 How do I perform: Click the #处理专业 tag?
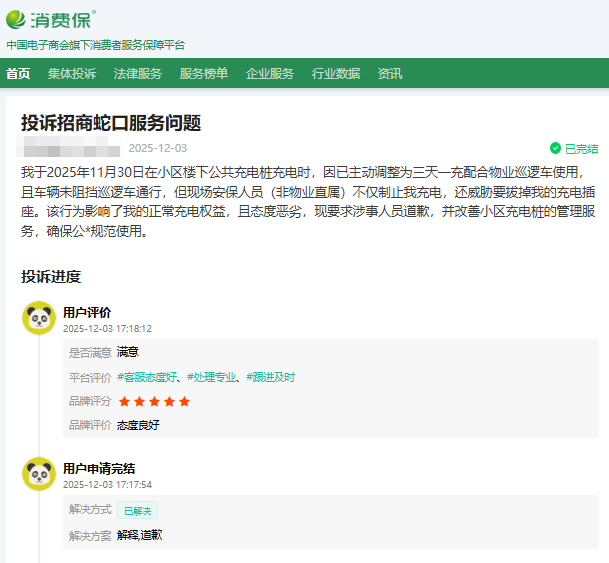click(212, 377)
